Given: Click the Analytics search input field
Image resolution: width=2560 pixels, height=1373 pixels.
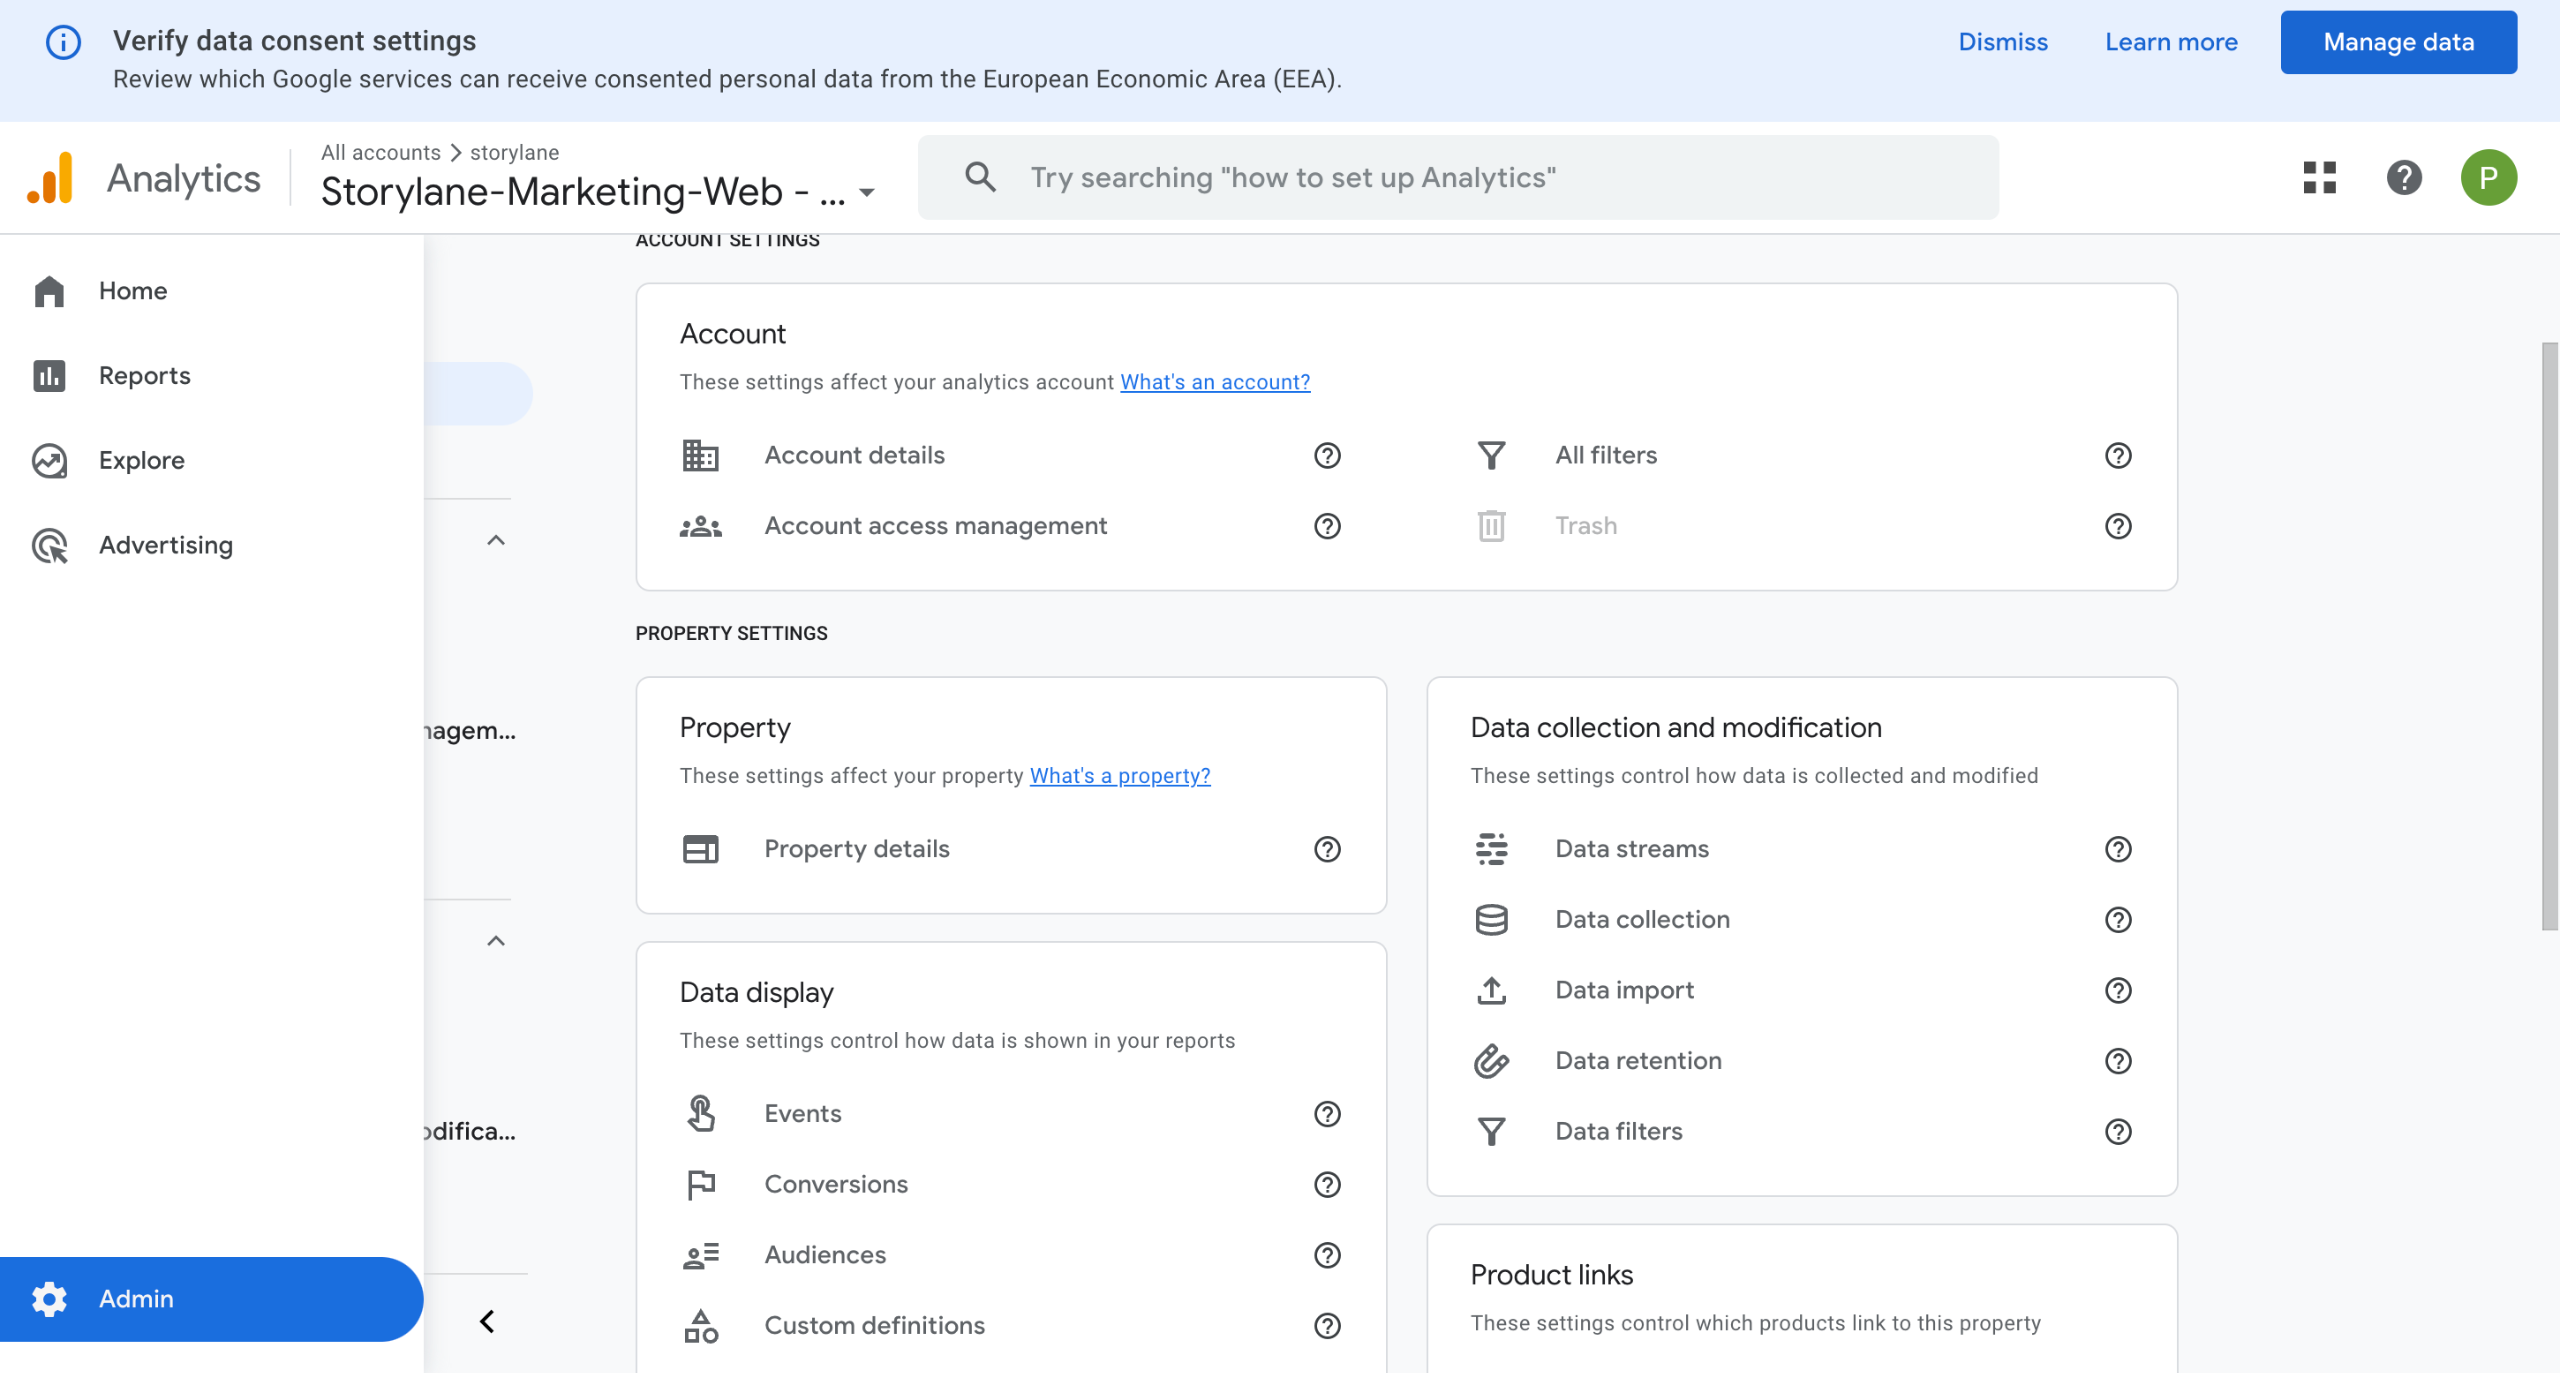Looking at the screenshot, I should (1458, 177).
